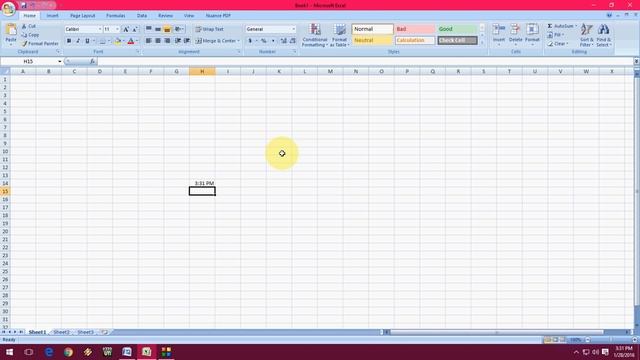Image resolution: width=640 pixels, height=360 pixels.
Task: Toggle Italic formatting
Action: pyautogui.click(x=78, y=41)
